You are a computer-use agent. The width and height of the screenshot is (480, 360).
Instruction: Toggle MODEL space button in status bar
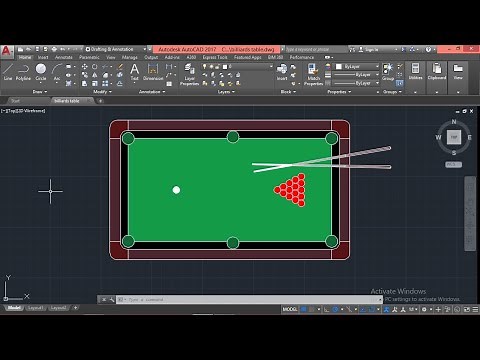[x=290, y=309]
